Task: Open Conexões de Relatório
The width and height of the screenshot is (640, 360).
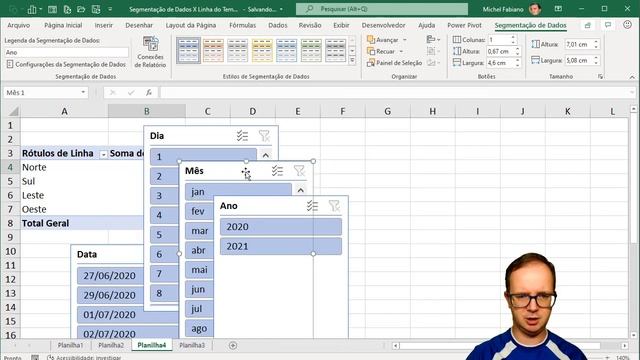Action: (150, 52)
